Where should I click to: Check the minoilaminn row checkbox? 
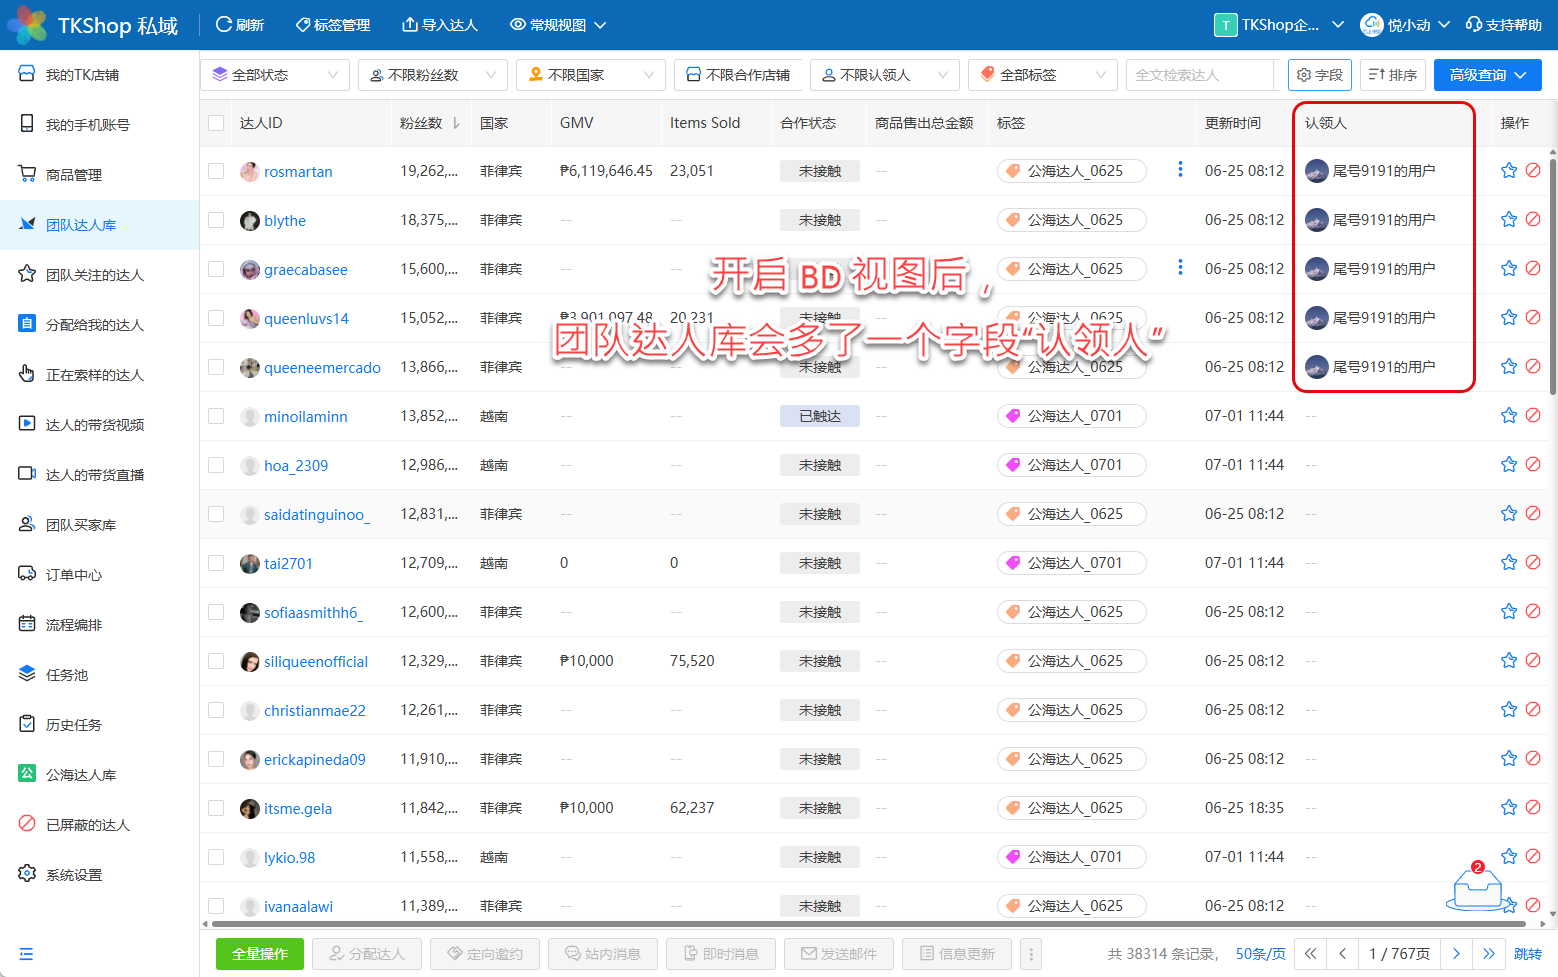tap(216, 416)
